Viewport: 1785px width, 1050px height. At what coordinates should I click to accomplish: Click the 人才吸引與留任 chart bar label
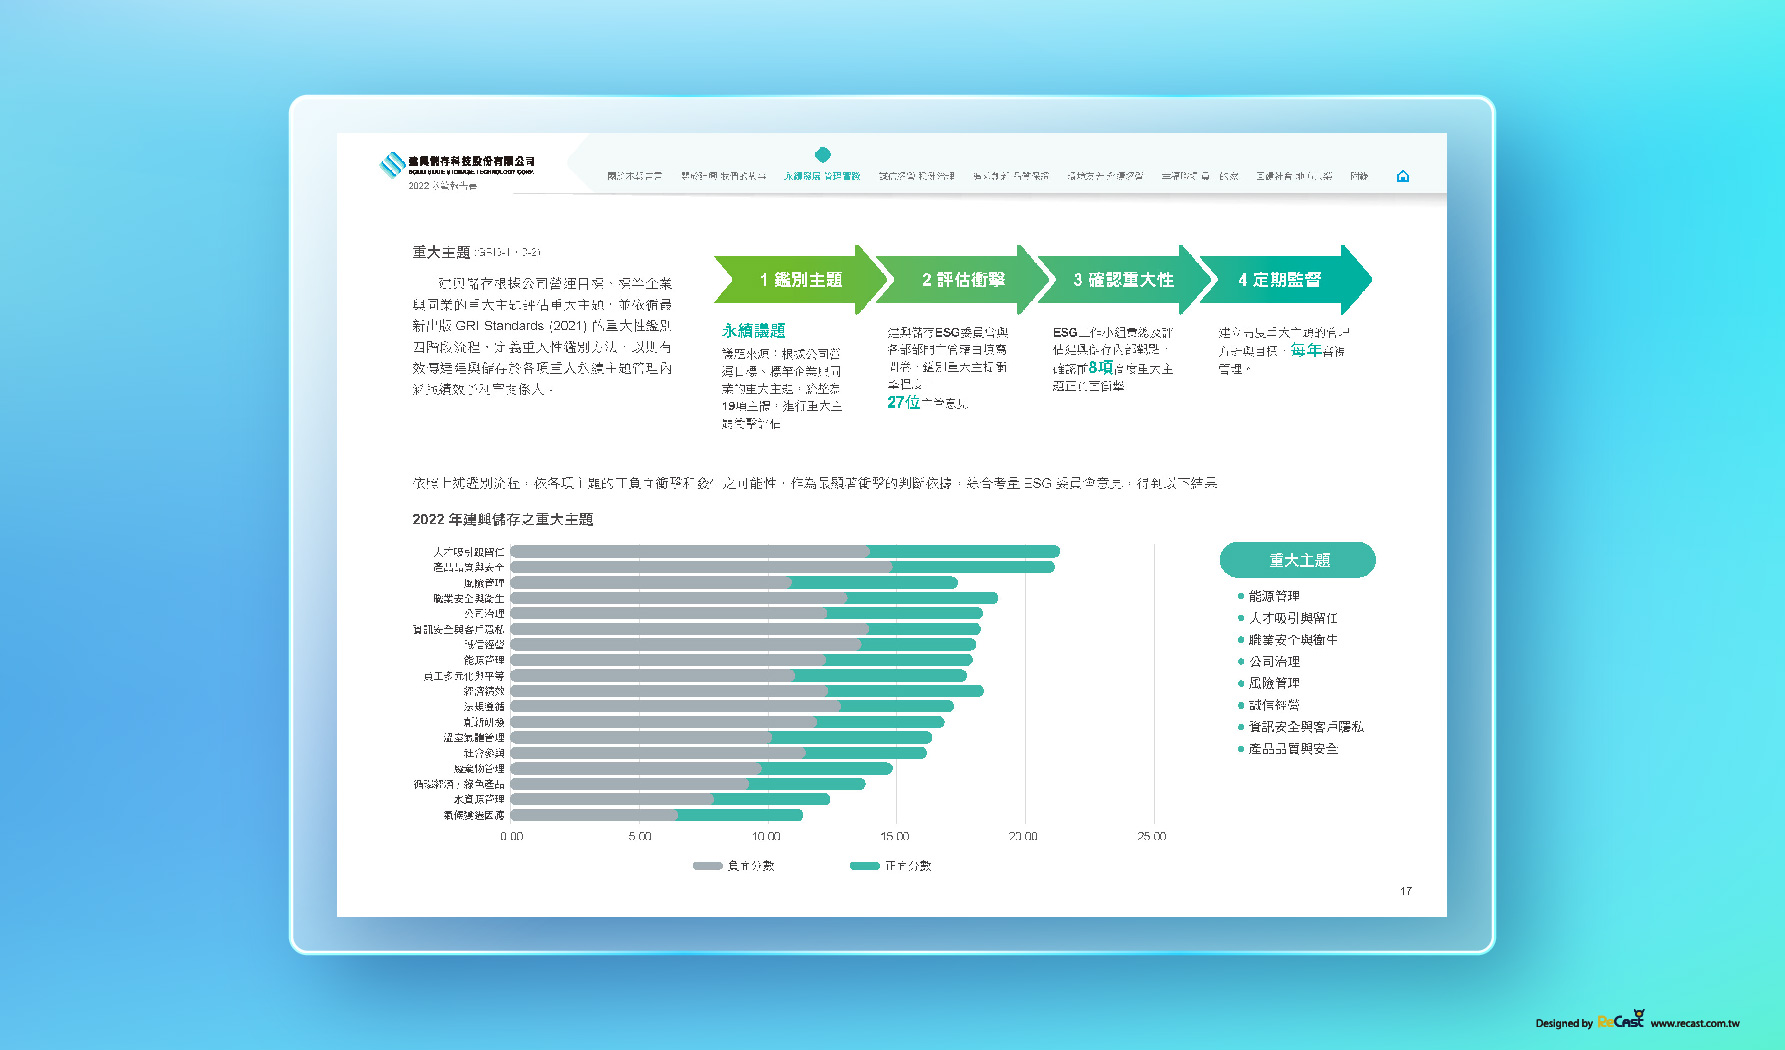click(469, 552)
